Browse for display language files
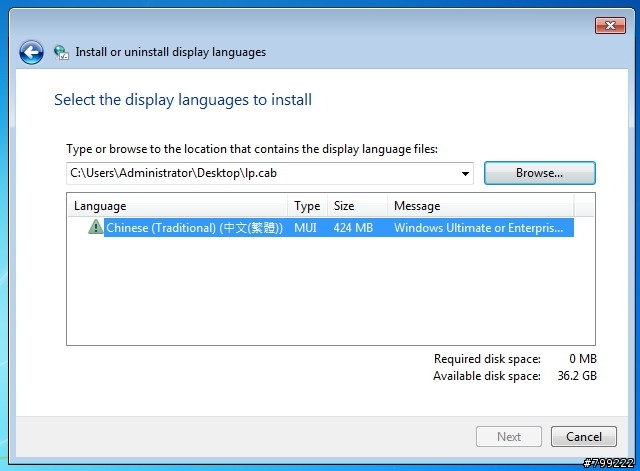The height and width of the screenshot is (471, 640). (x=540, y=173)
